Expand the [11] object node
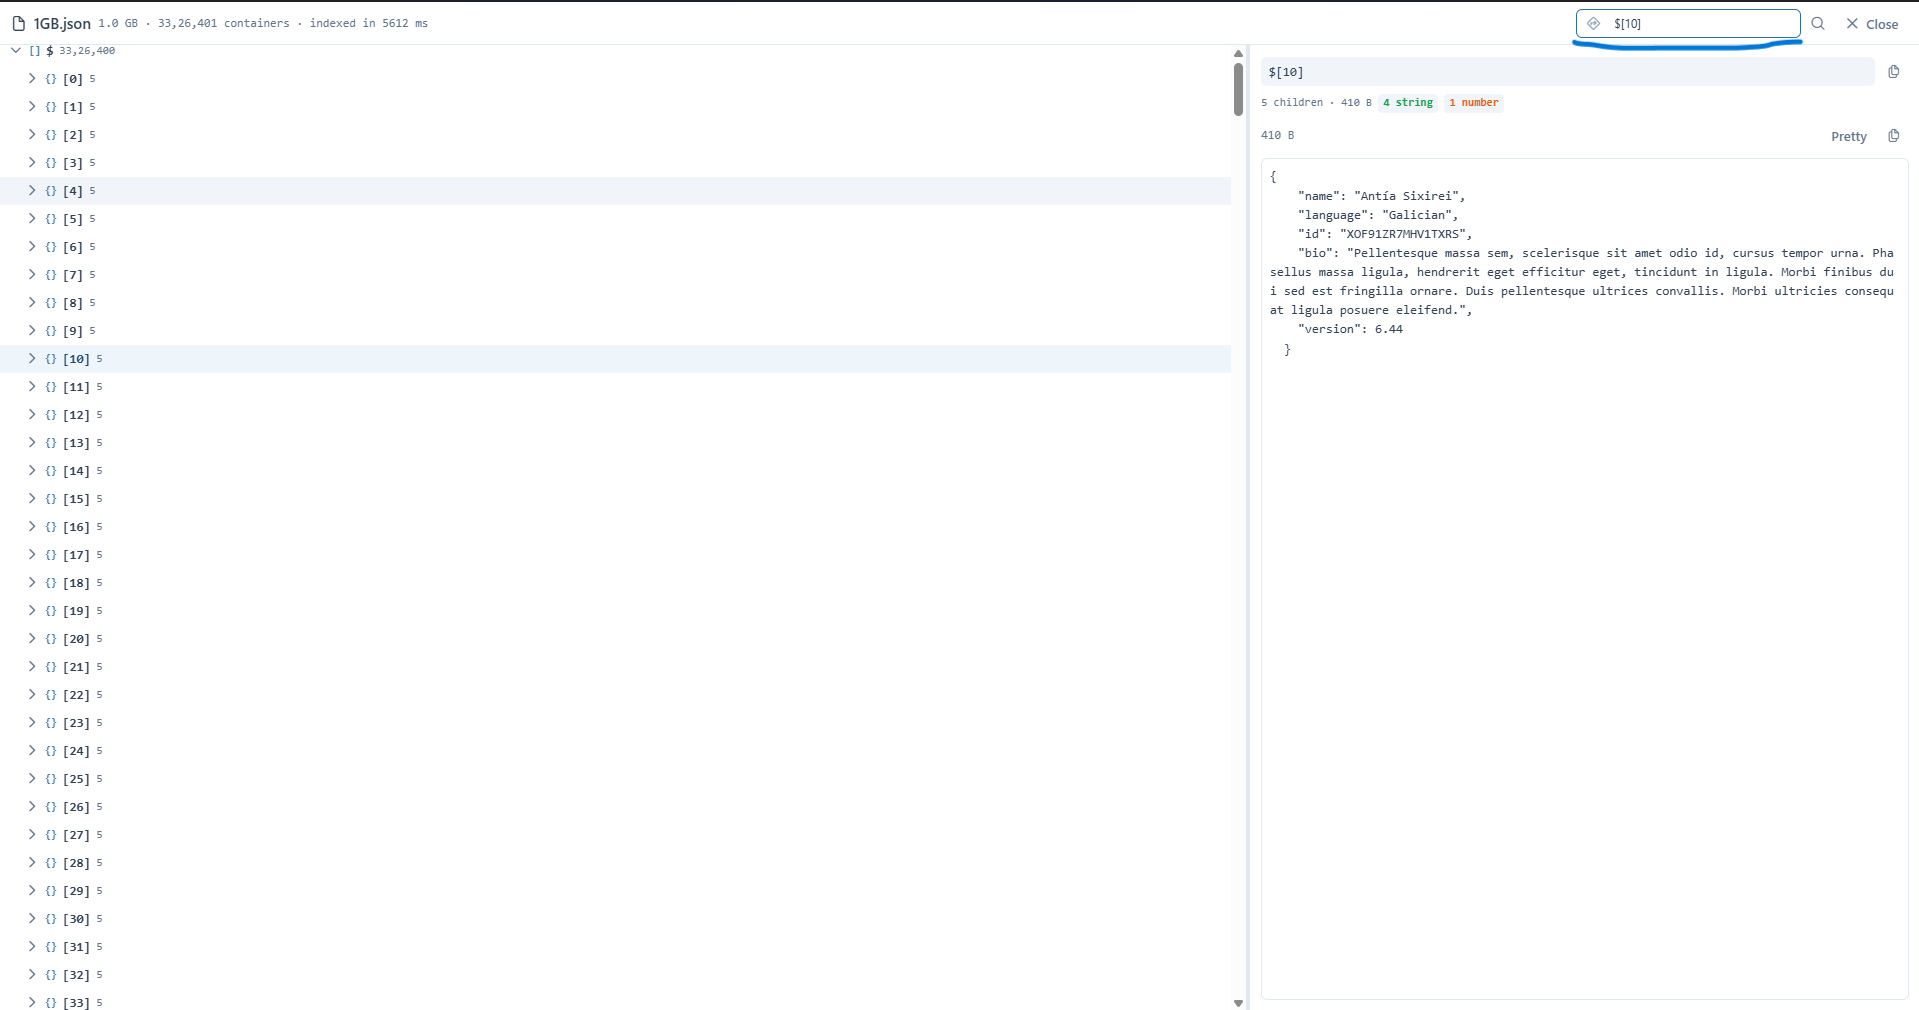 pos(32,386)
